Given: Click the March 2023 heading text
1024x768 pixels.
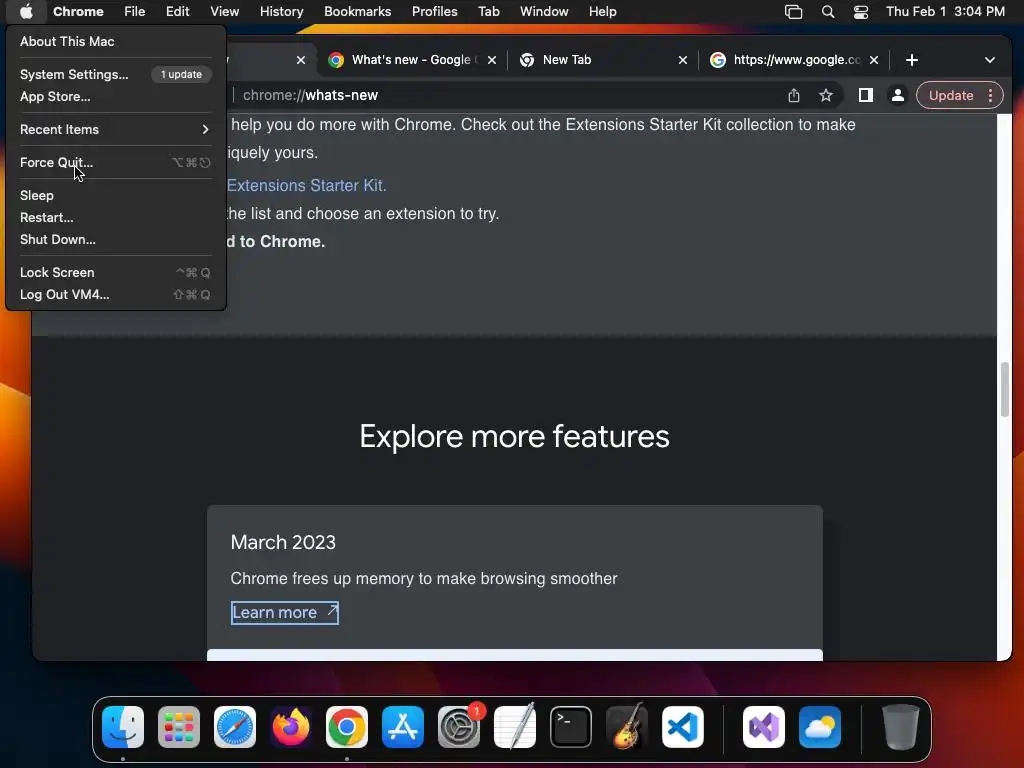Looking at the screenshot, I should coord(283,542).
